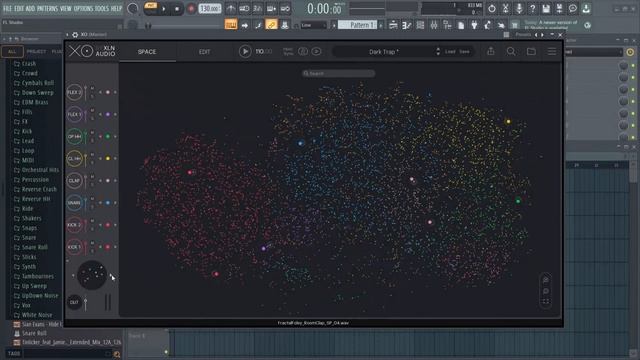Open the XO folder browser icon
Image resolution: width=640 pixels, height=360 pixels.
click(531, 51)
